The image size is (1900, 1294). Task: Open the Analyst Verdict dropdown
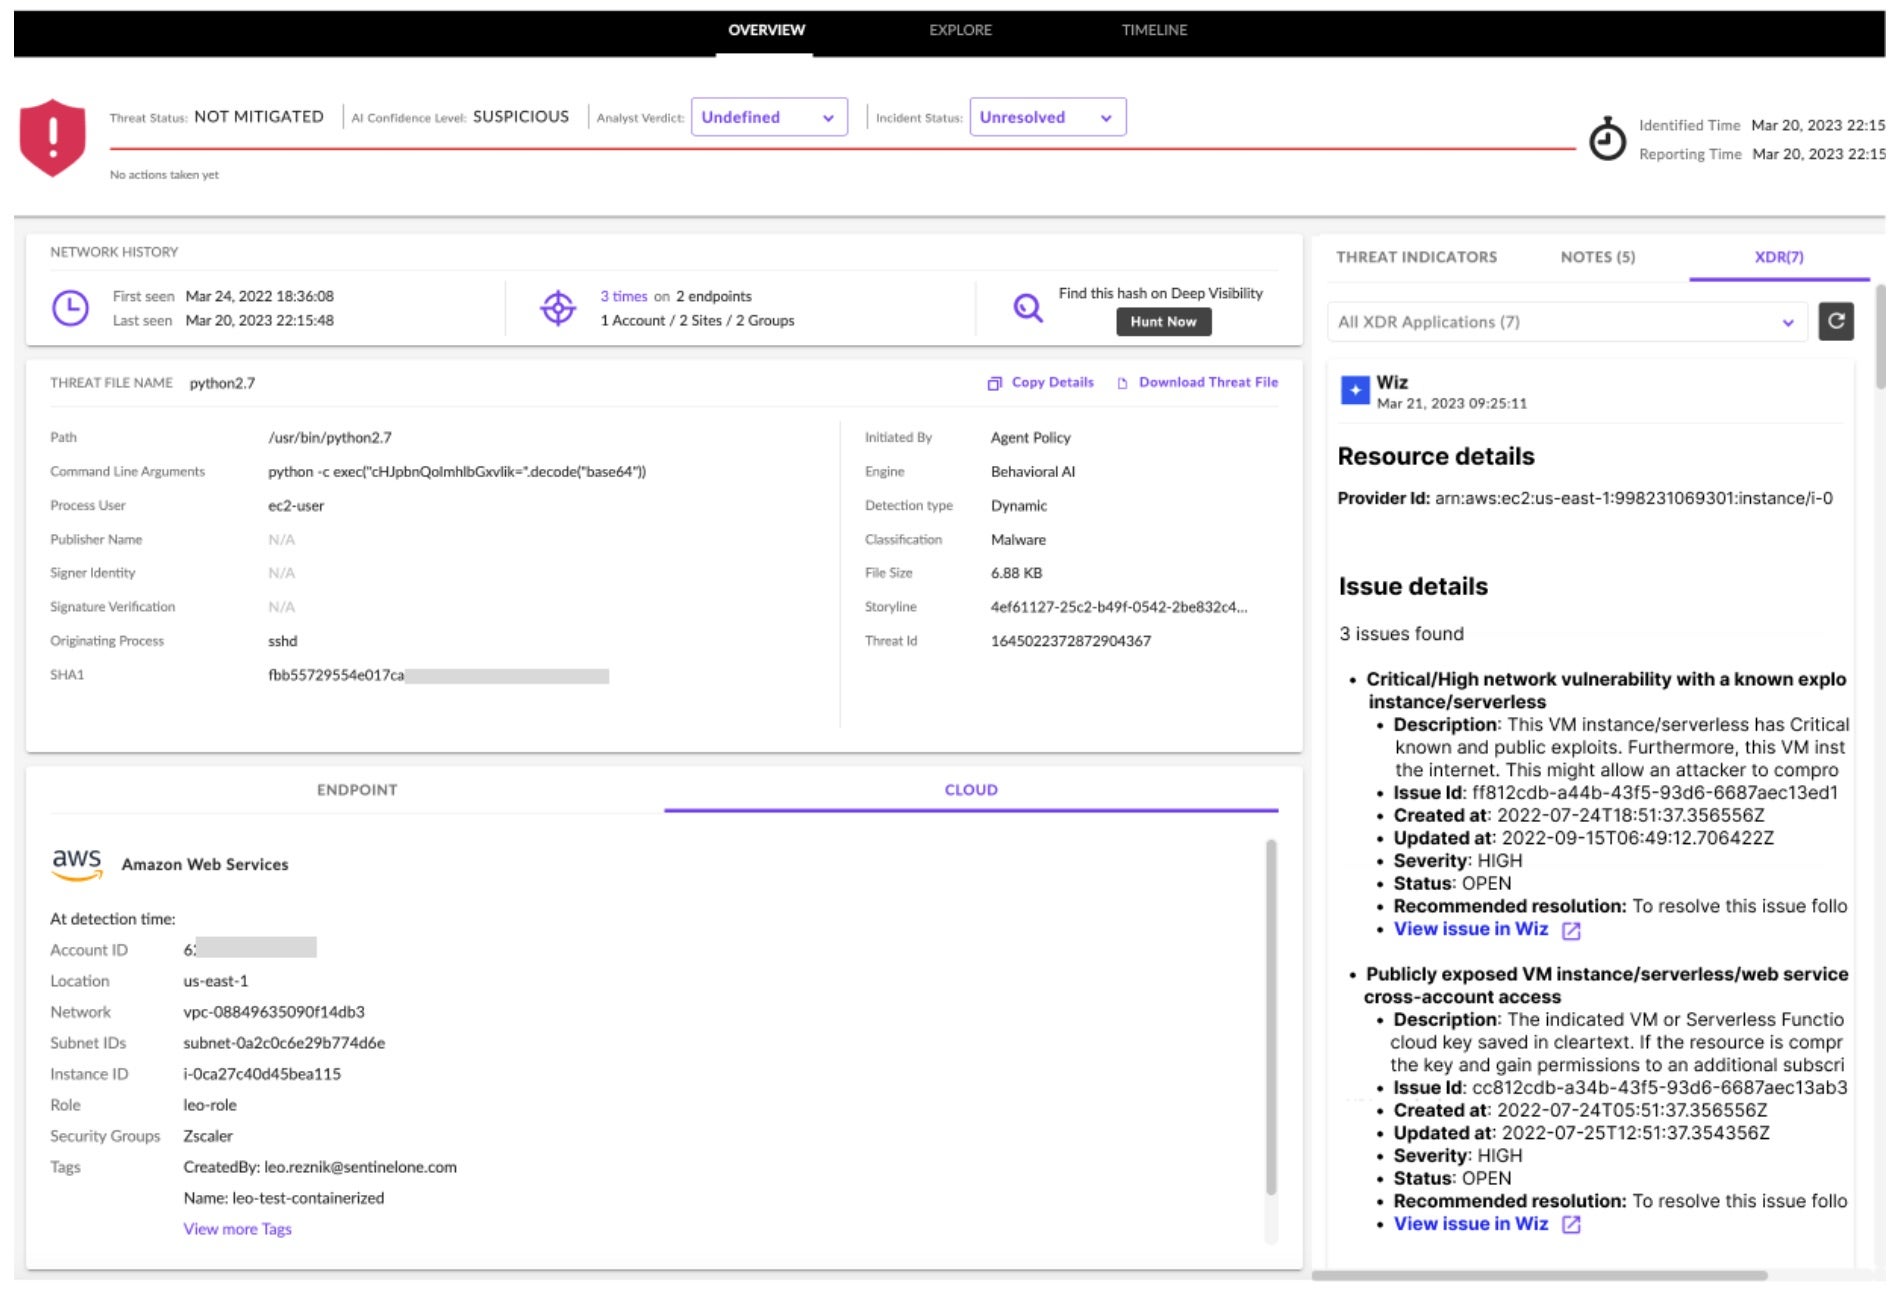tap(768, 117)
